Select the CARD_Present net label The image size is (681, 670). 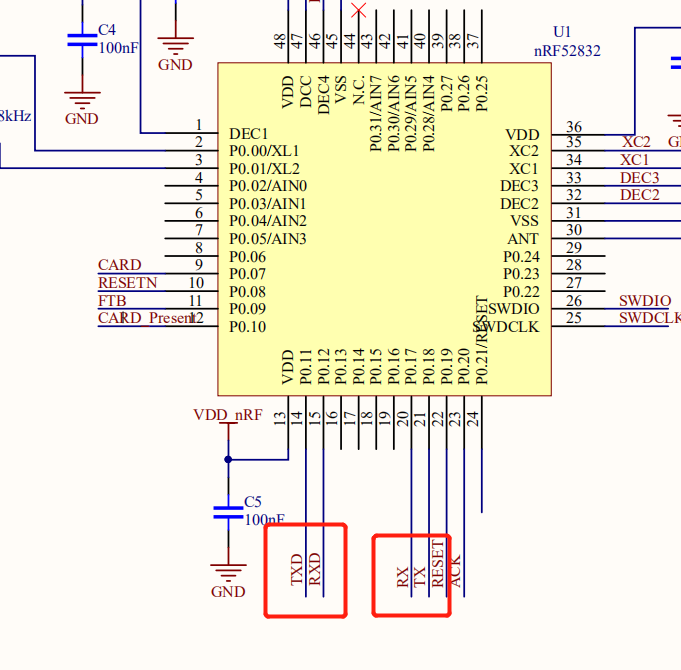tap(145, 318)
